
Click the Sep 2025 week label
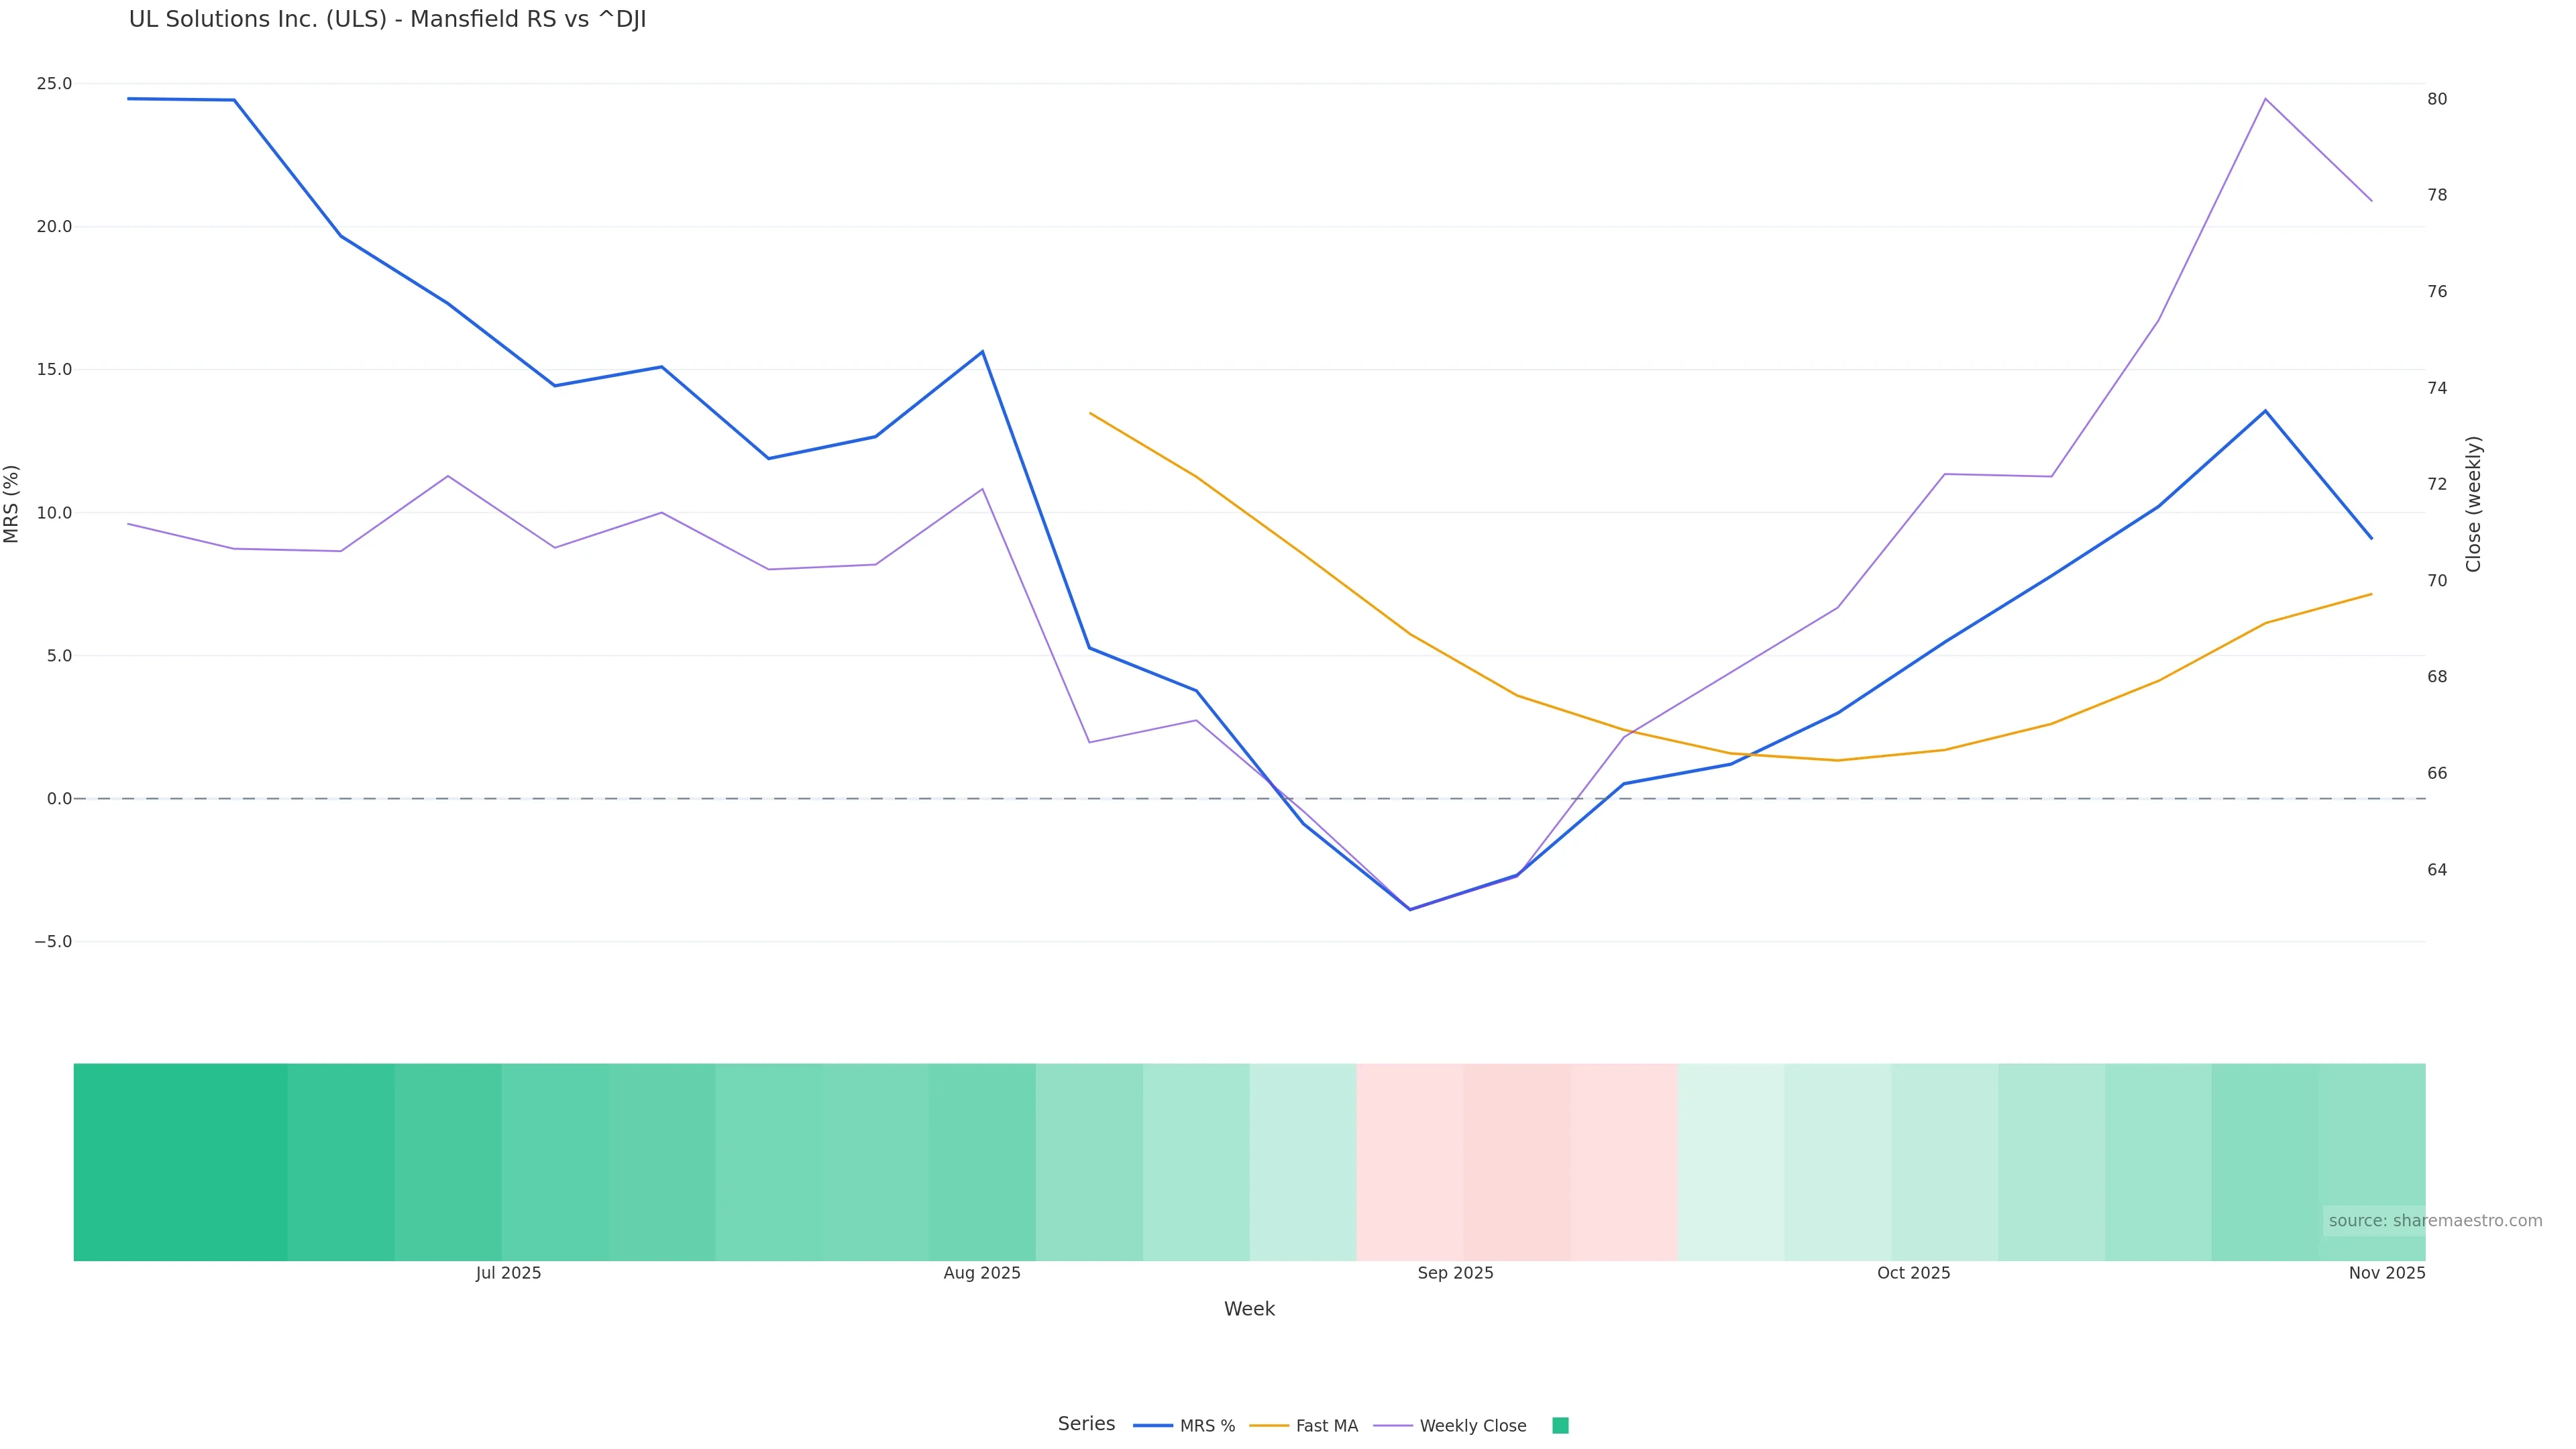pos(1455,1273)
